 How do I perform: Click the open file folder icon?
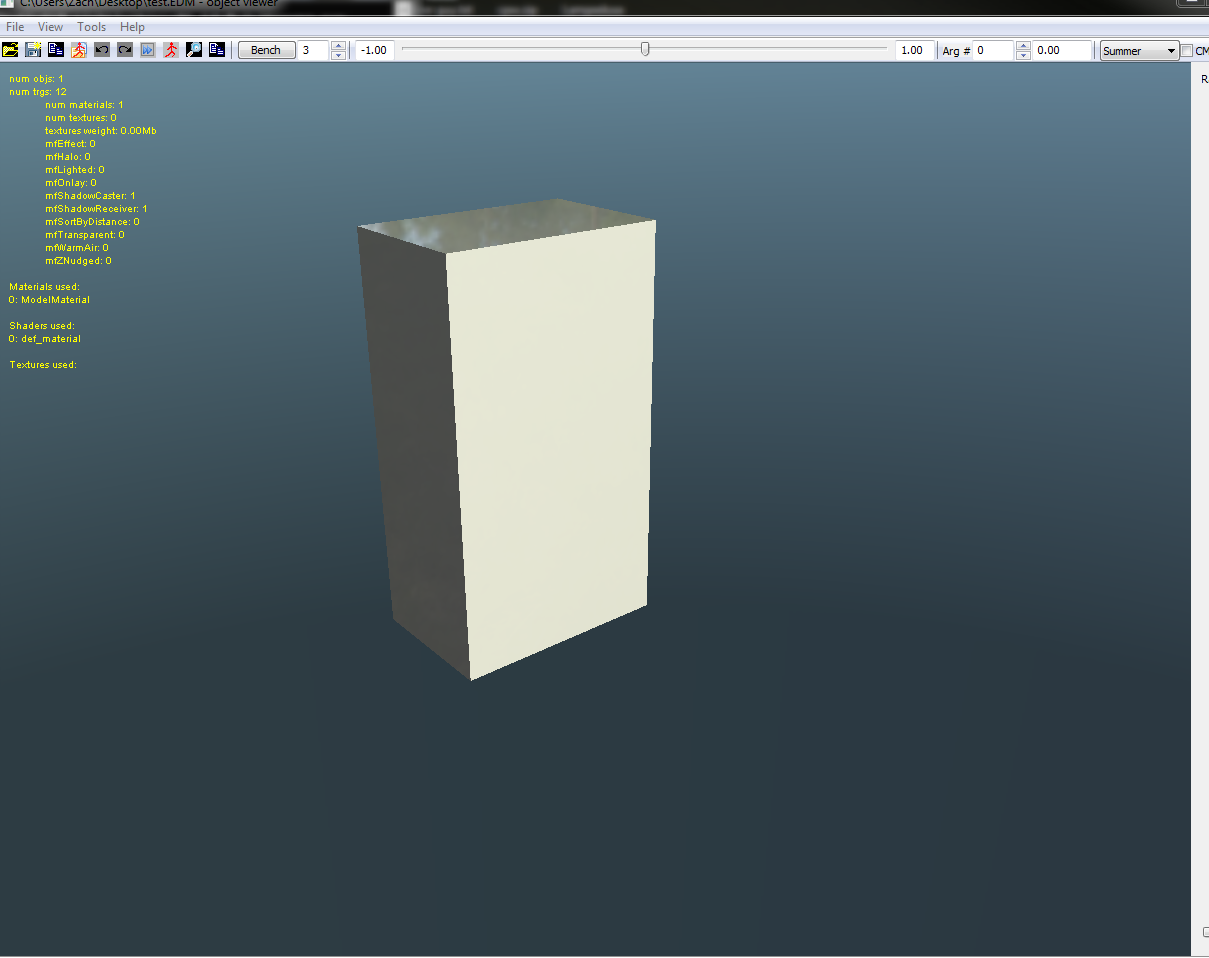click(x=10, y=50)
